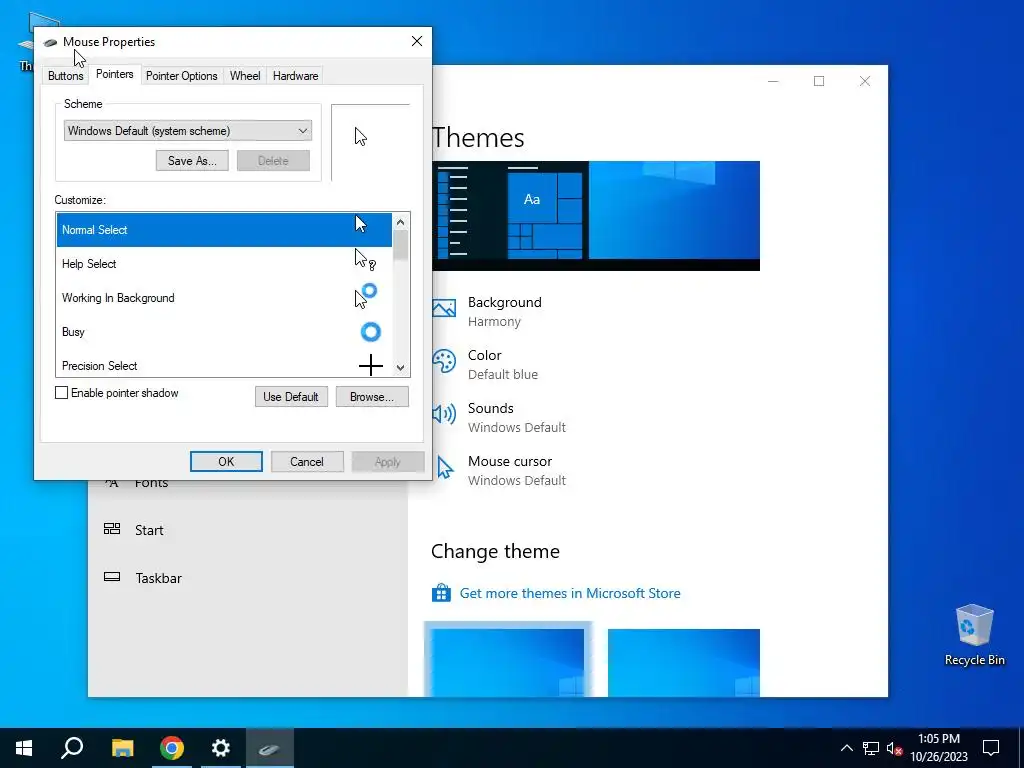Open Start in Settings sidebar
This screenshot has height=768, width=1024.
(149, 530)
